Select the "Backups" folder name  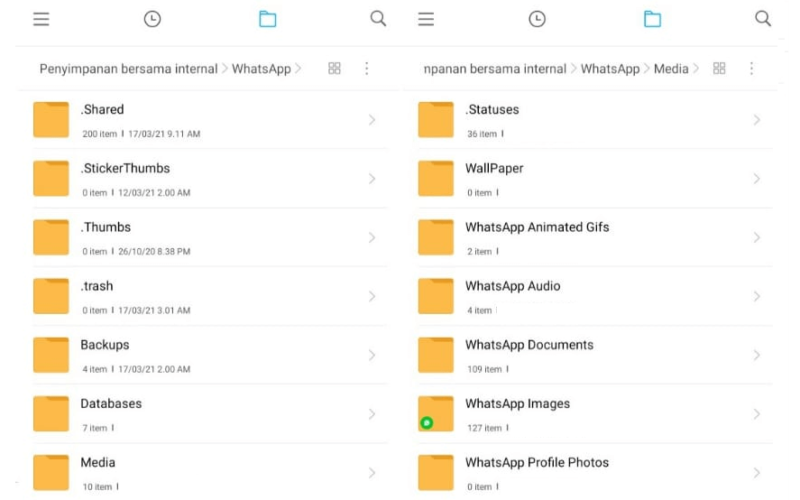(x=105, y=345)
